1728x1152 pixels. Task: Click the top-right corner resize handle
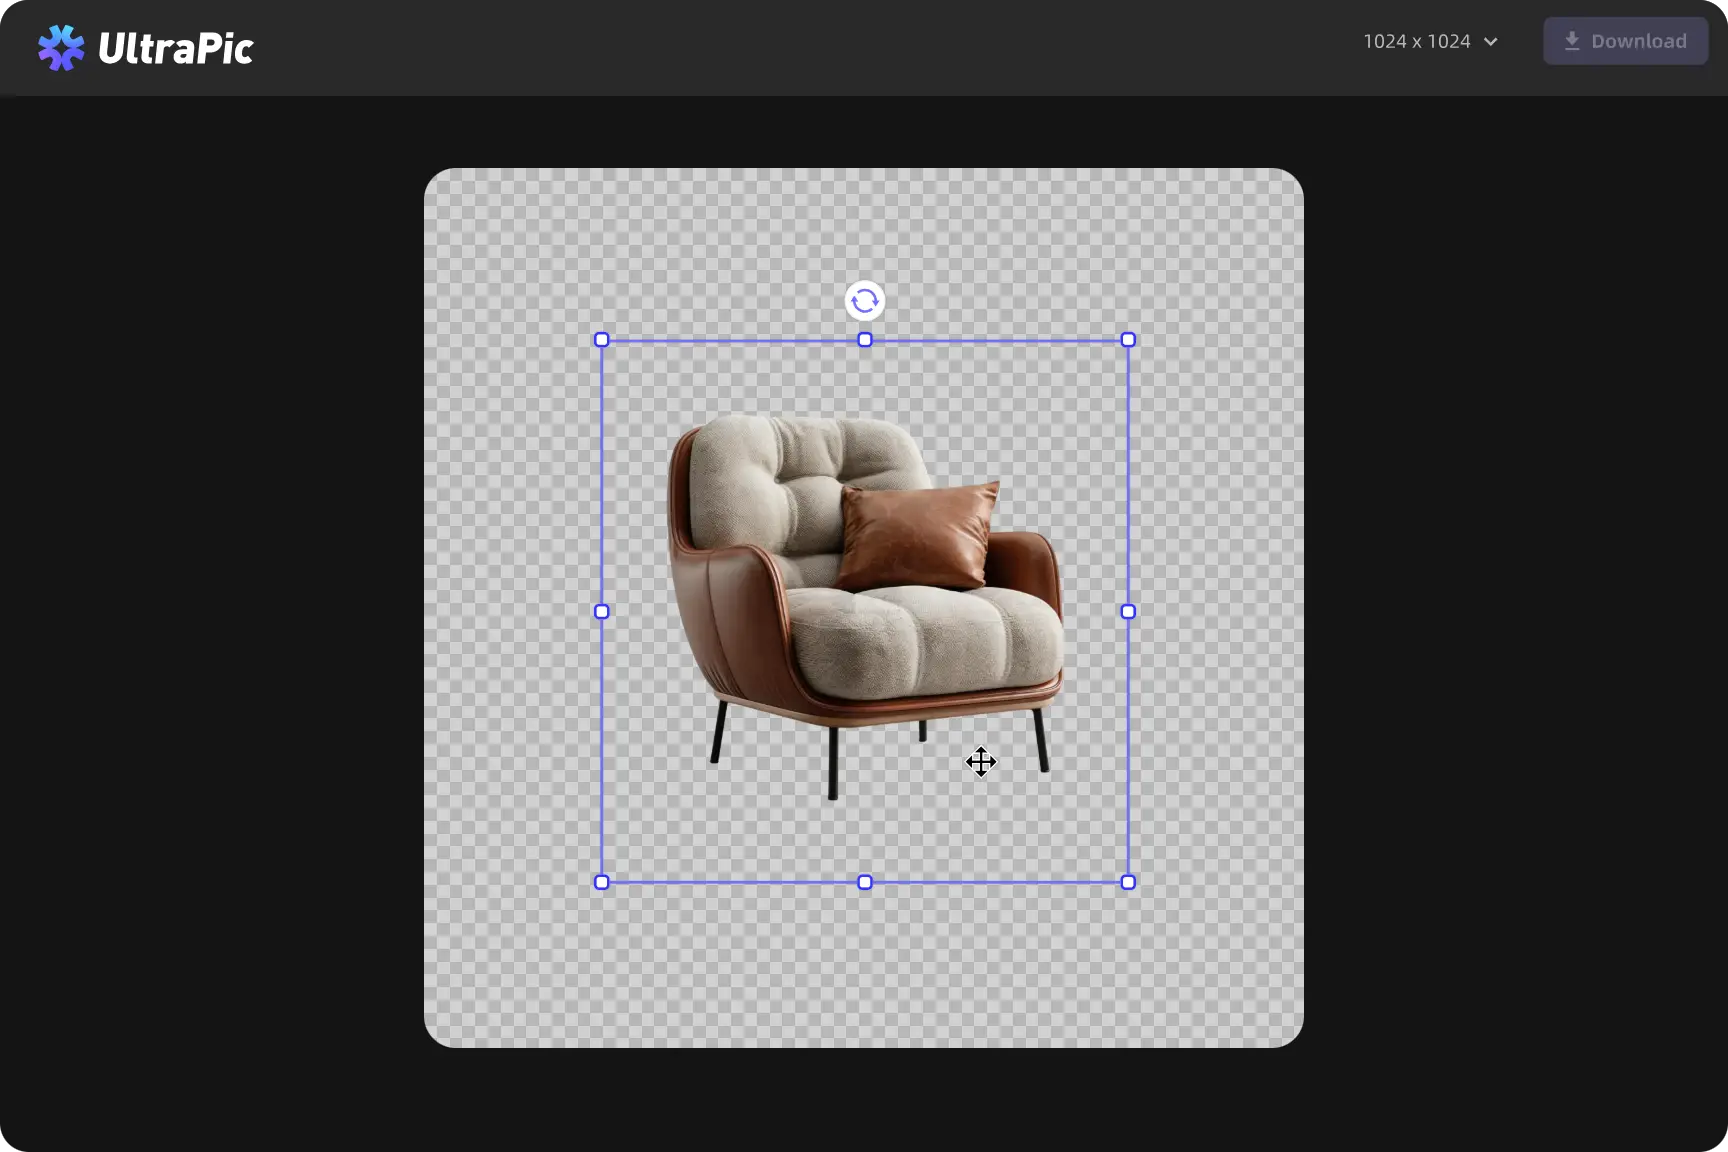pos(1128,340)
